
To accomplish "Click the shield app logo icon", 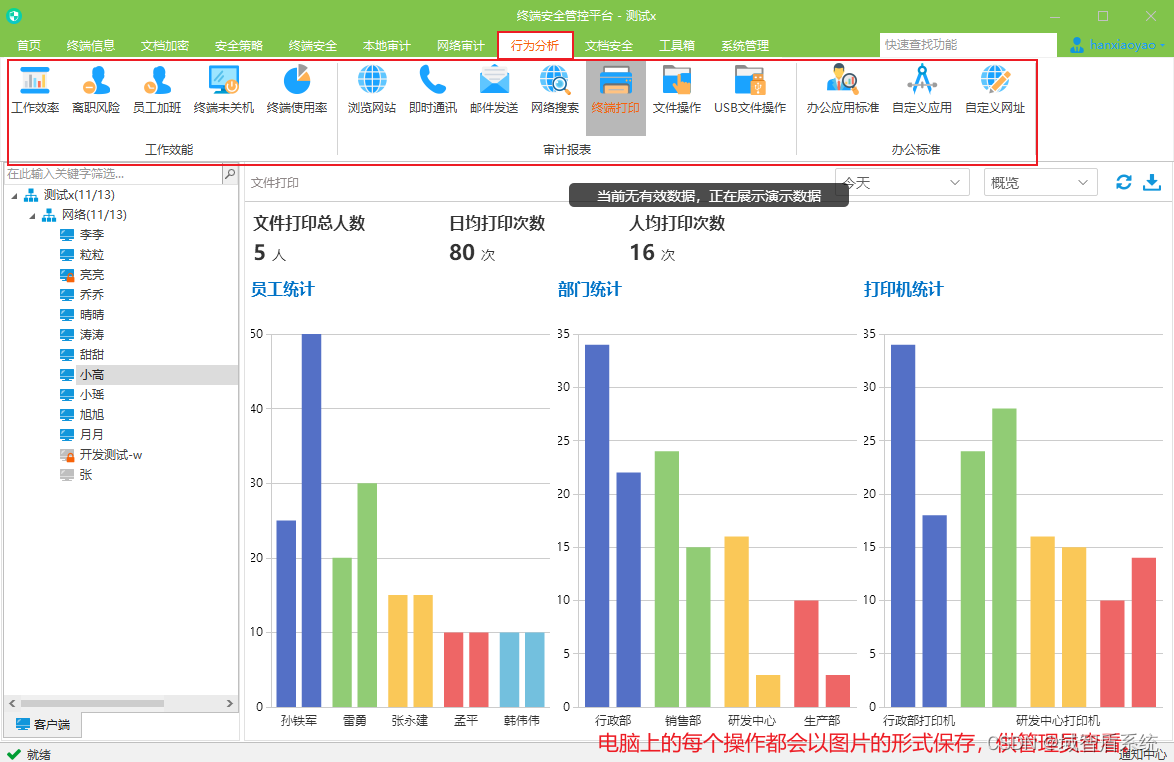I will (x=13, y=16).
